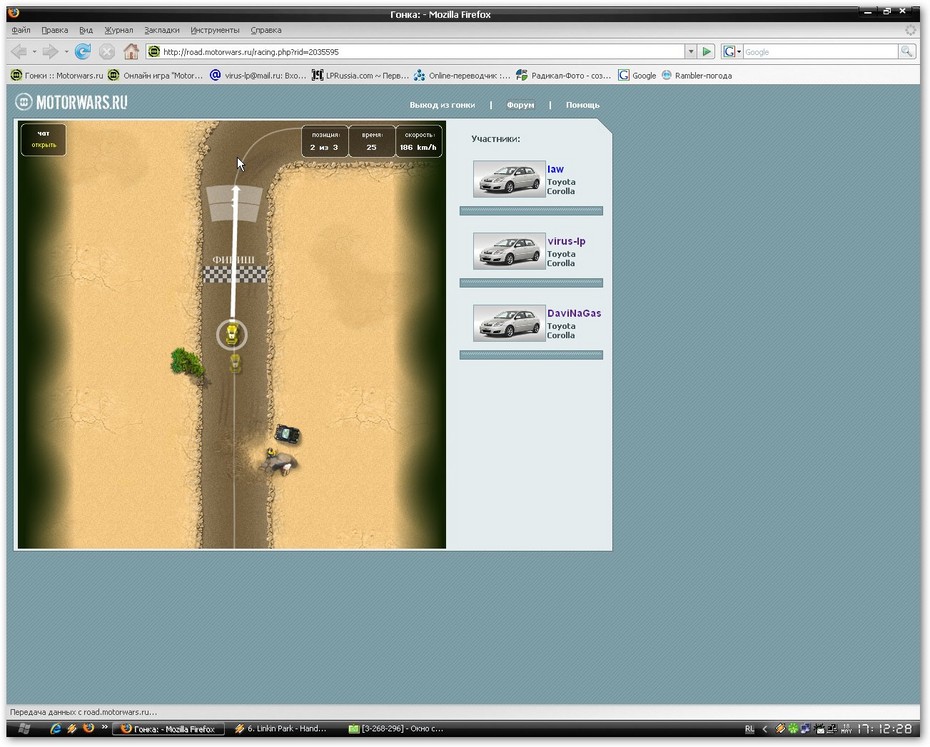930x747 pixels.
Task: Click the green Go arrow beside the address bar
Action: pyautogui.click(x=706, y=52)
